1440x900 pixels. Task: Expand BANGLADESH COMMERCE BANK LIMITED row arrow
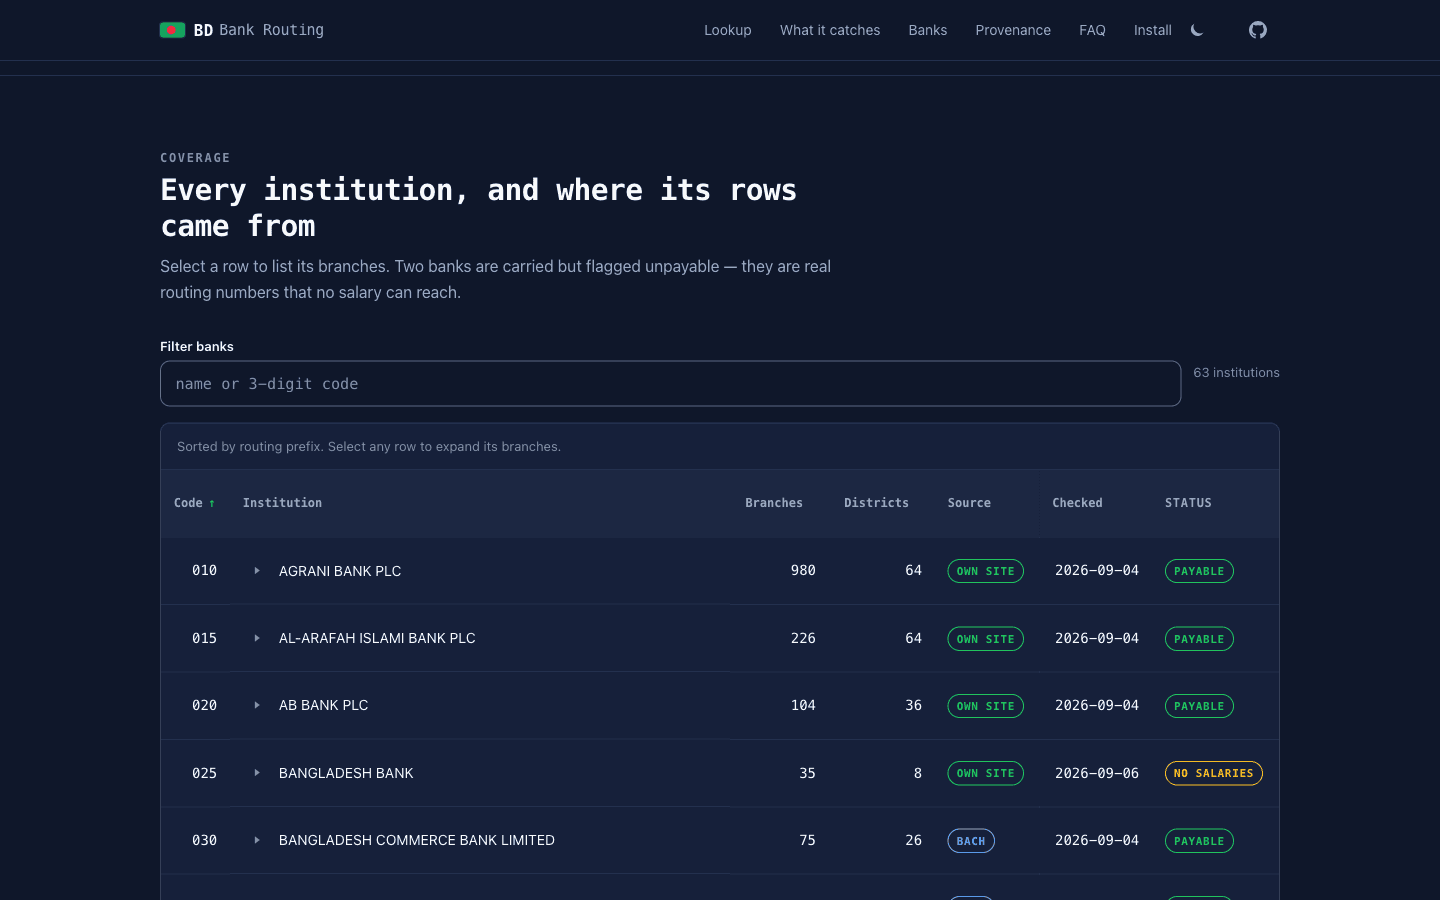pos(257,840)
